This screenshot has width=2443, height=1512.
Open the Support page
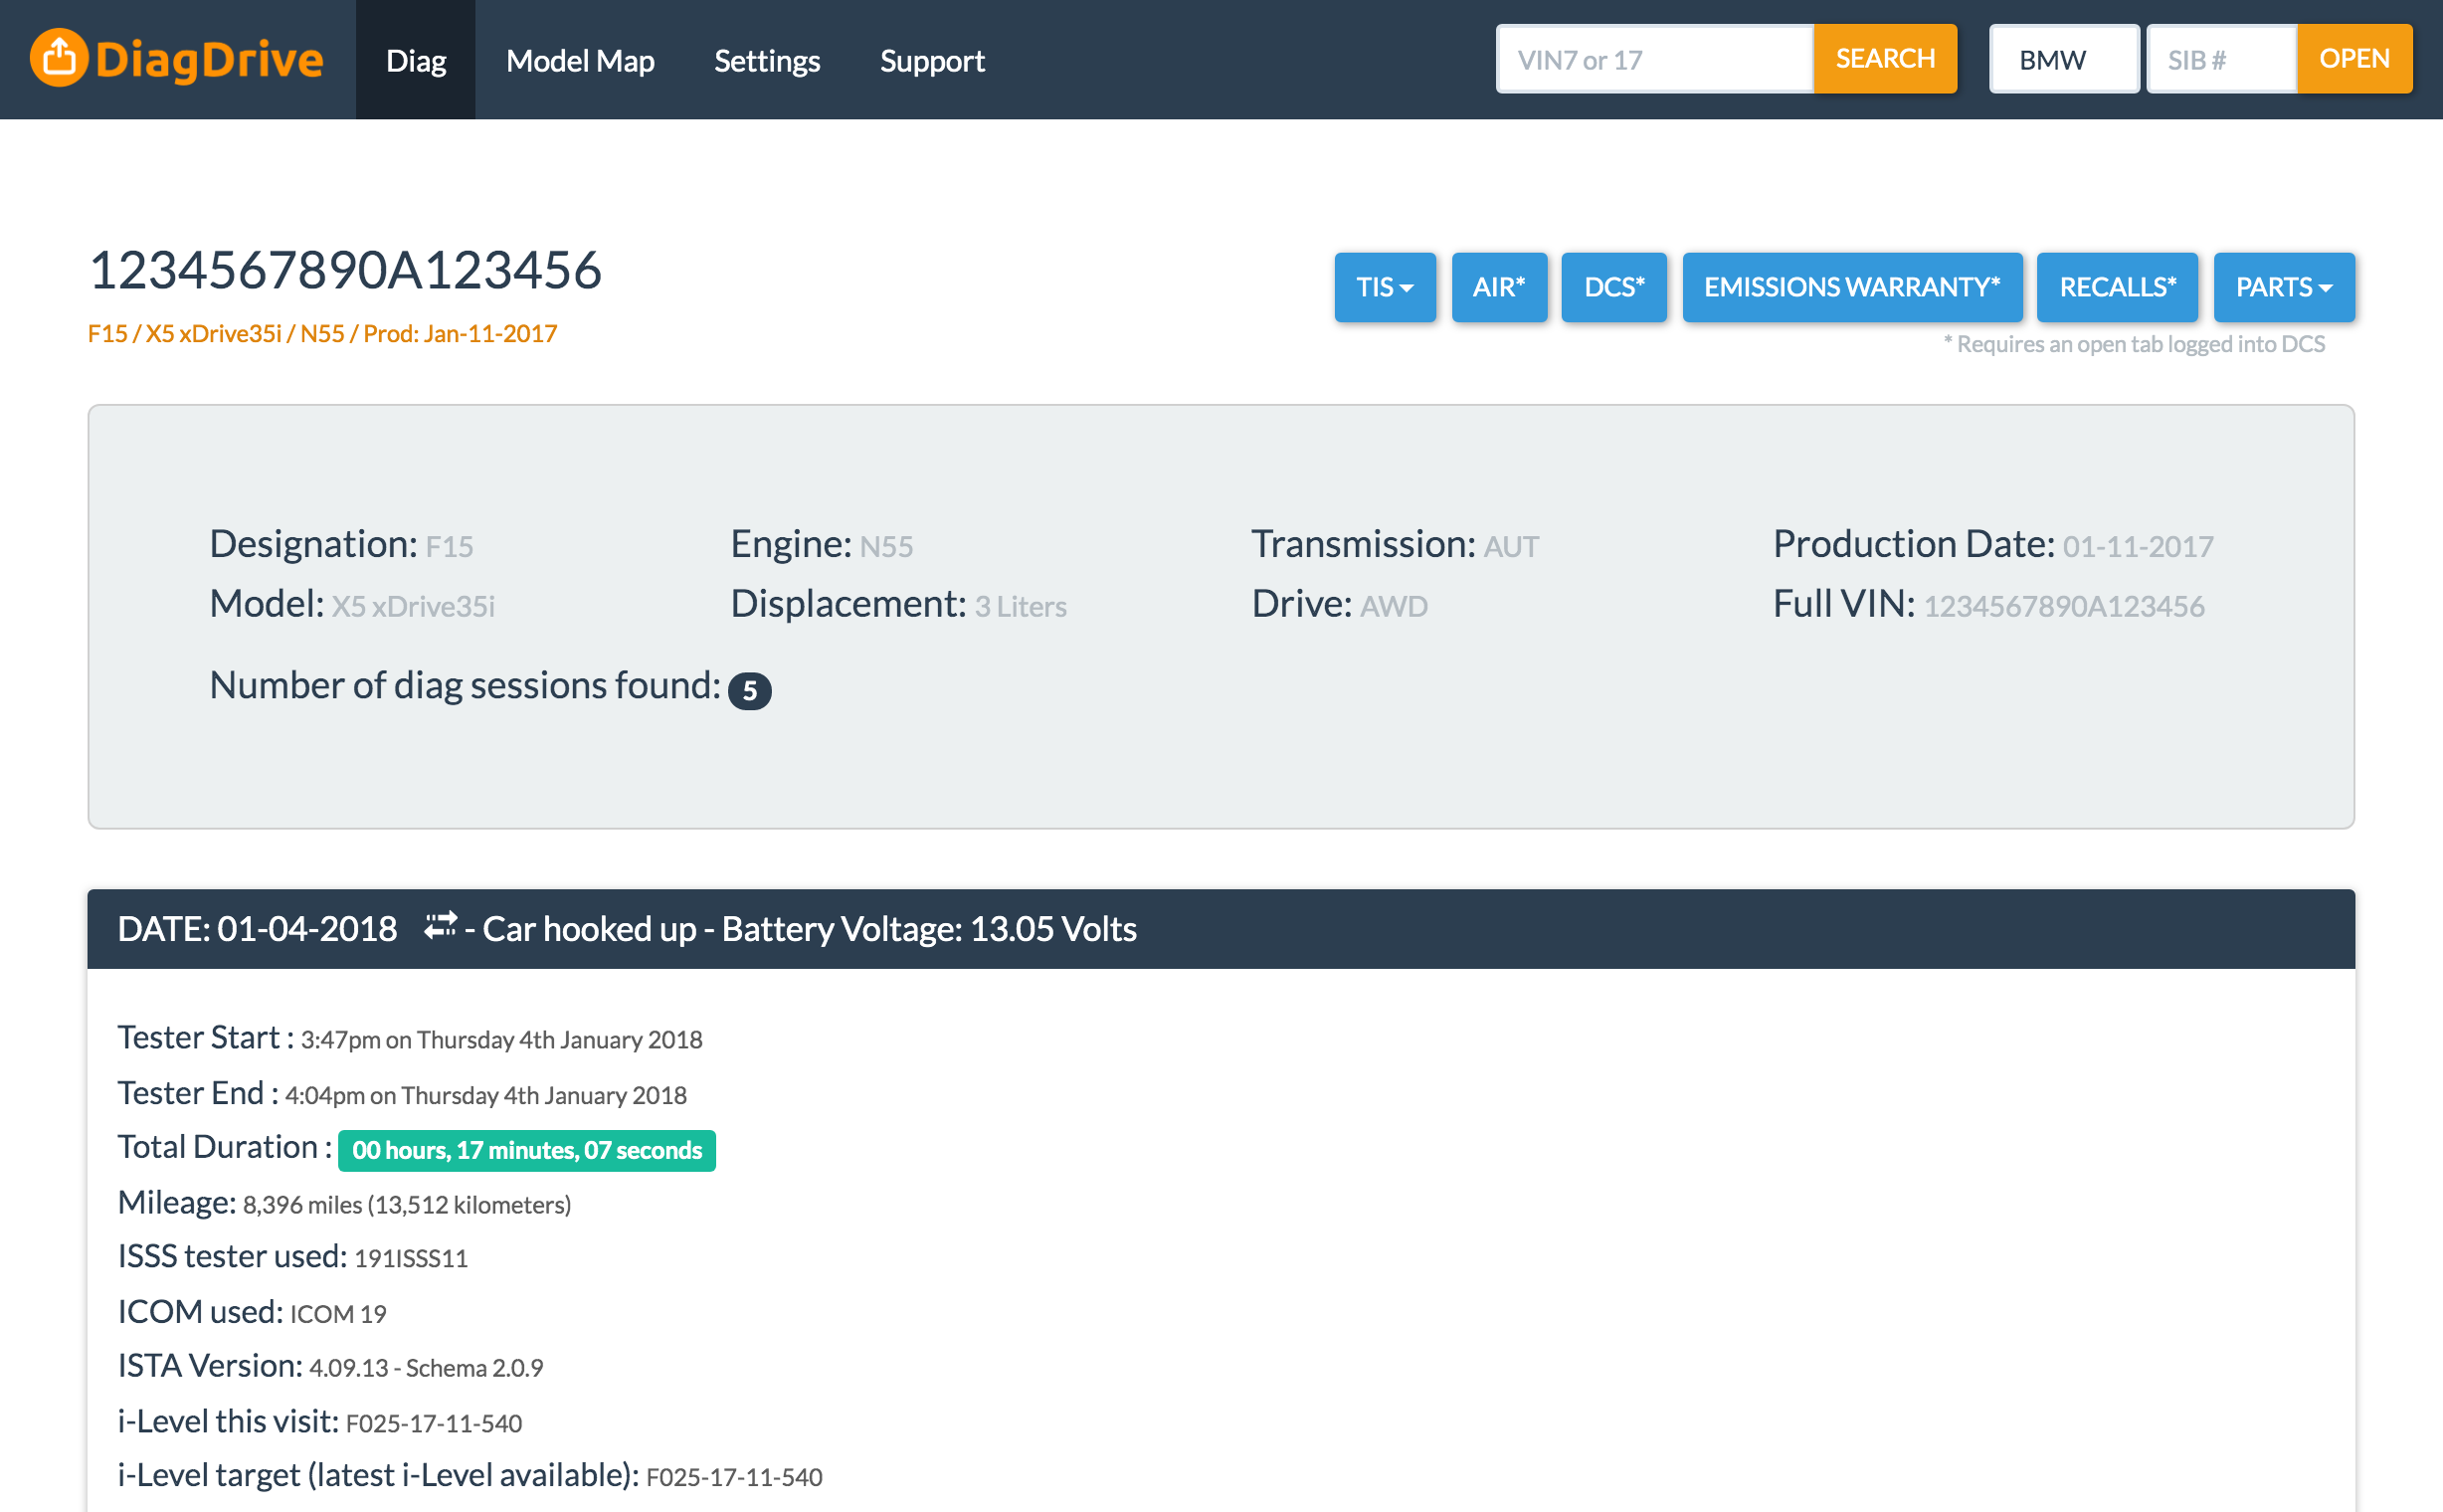pos(931,60)
